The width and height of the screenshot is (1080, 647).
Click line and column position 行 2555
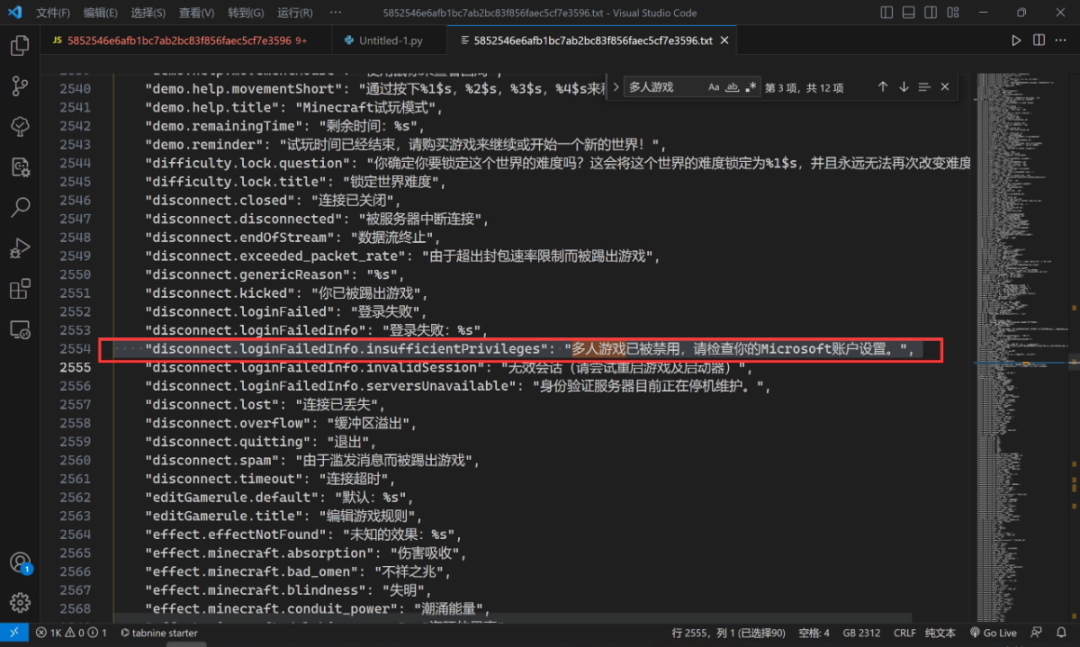point(728,633)
